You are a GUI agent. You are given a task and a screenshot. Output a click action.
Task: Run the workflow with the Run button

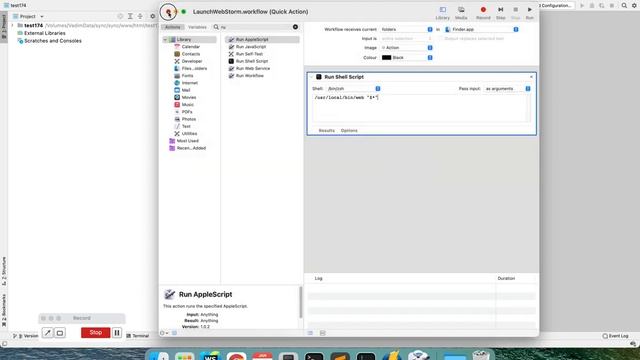[529, 13]
